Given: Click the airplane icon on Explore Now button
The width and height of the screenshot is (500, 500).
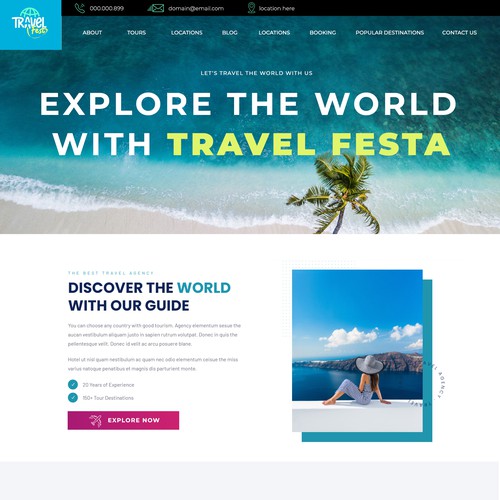Looking at the screenshot, I should [x=95, y=421].
